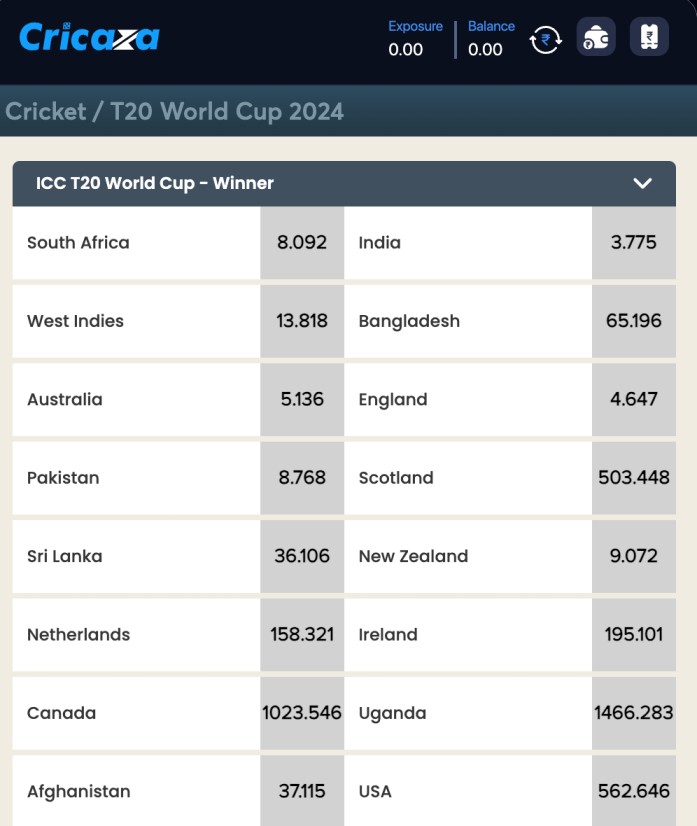Pick Sri Lanka odds 36.106

tap(302, 556)
